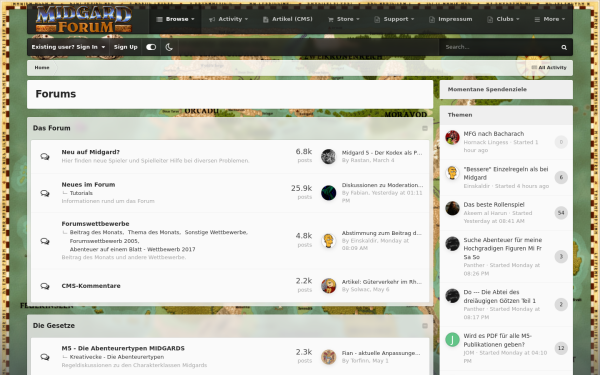
Task: Open latest post Midgard 5 - Der Kodex
Action: tap(382, 153)
